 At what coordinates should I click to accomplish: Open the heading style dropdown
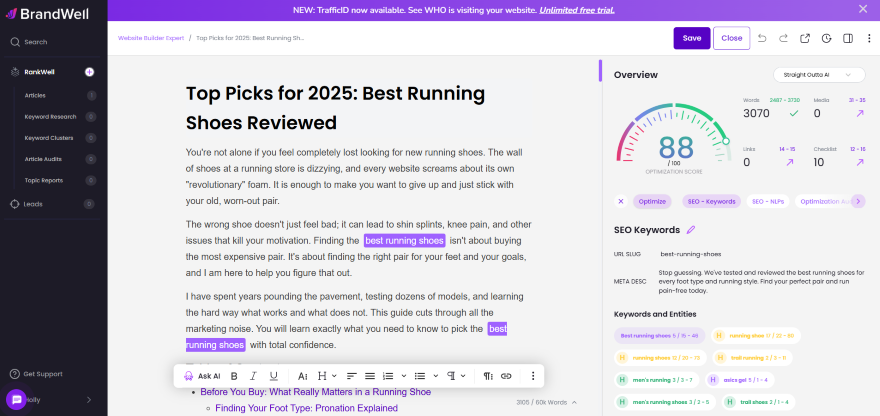(x=327, y=376)
